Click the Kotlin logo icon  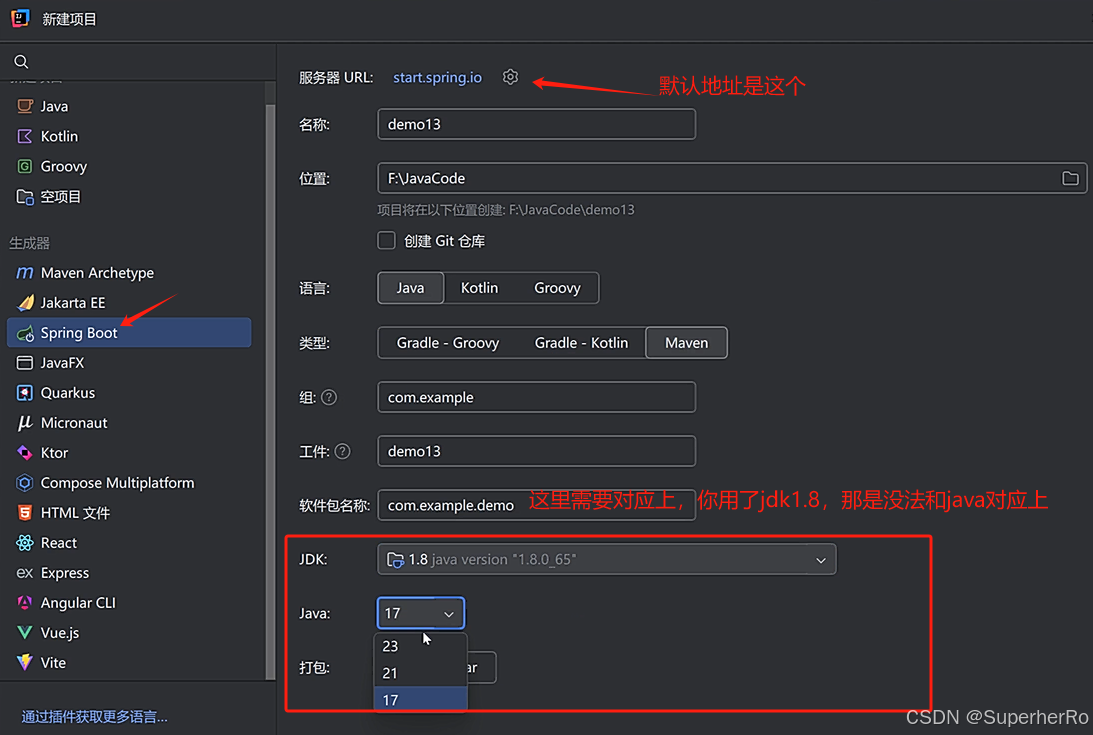pyautogui.click(x=25, y=136)
